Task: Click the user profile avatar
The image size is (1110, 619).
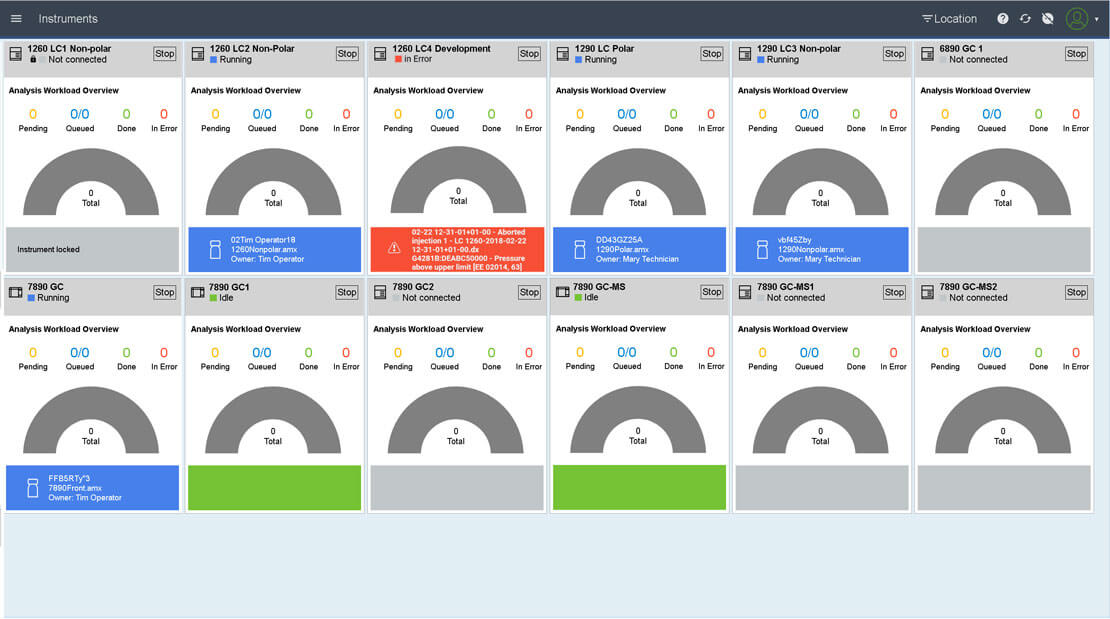Action: click(1075, 18)
